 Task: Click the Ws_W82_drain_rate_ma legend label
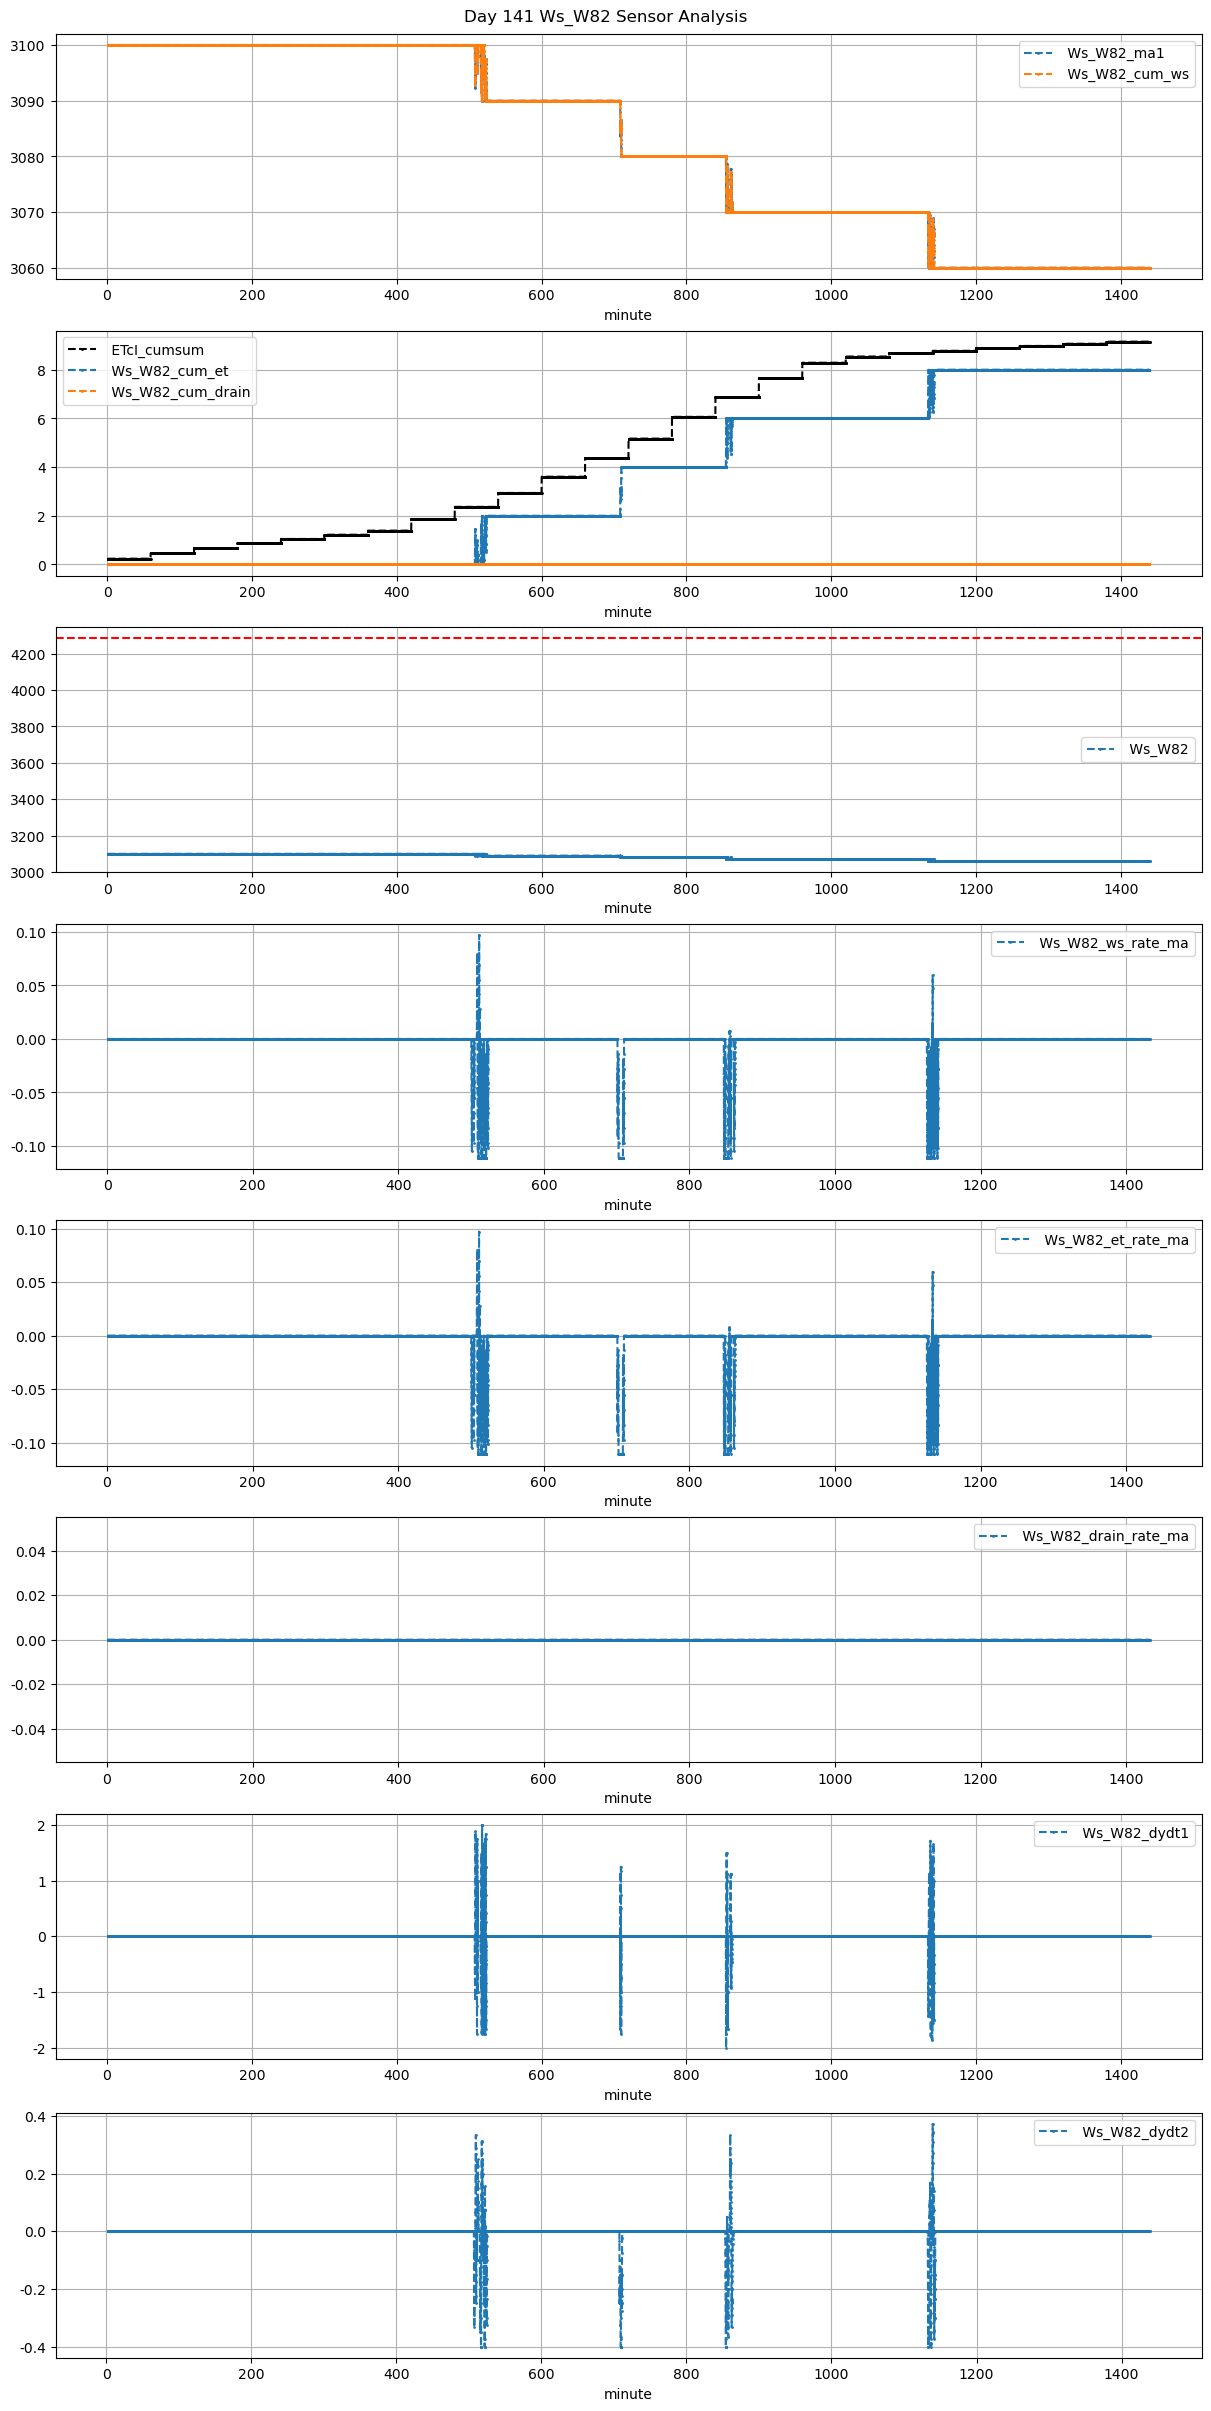tap(1105, 1536)
